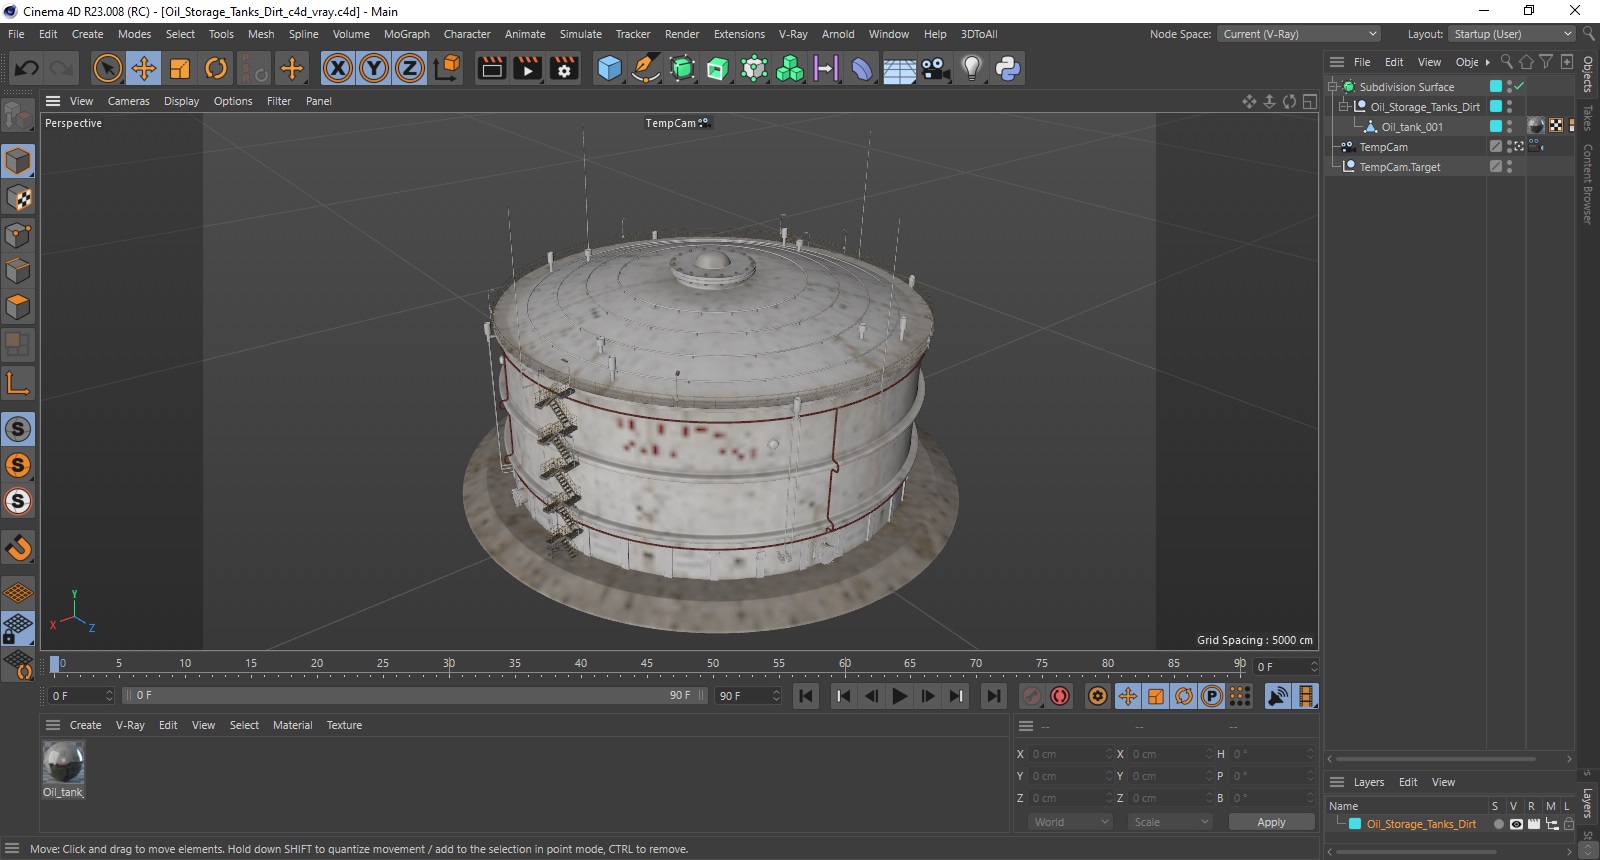Click Oil_Storage_Tanks_Dirt layer color swatch

pos(1355,824)
